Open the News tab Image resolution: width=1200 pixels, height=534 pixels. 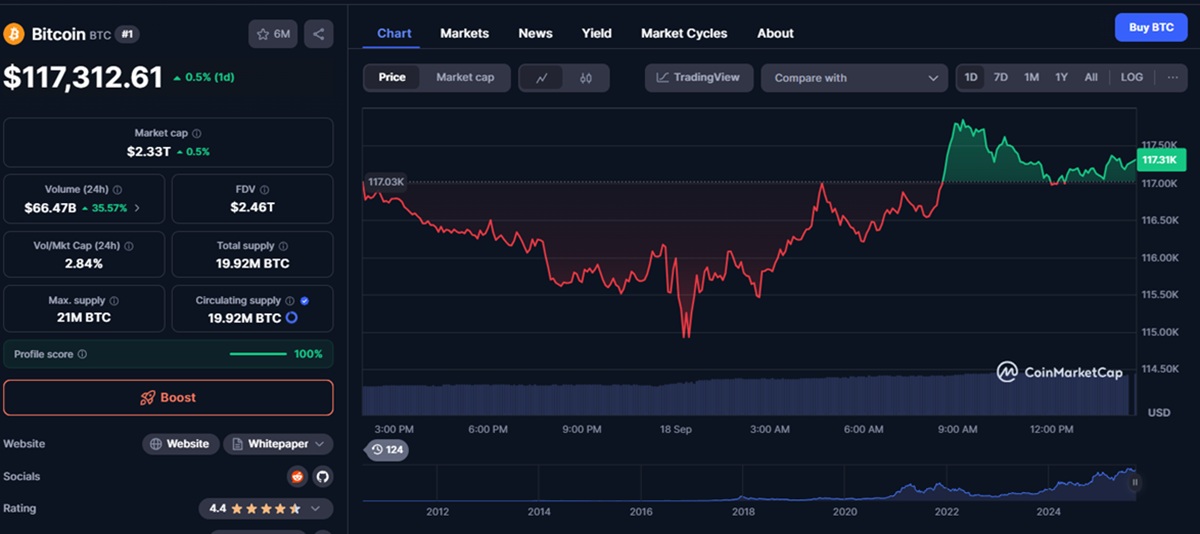535,33
